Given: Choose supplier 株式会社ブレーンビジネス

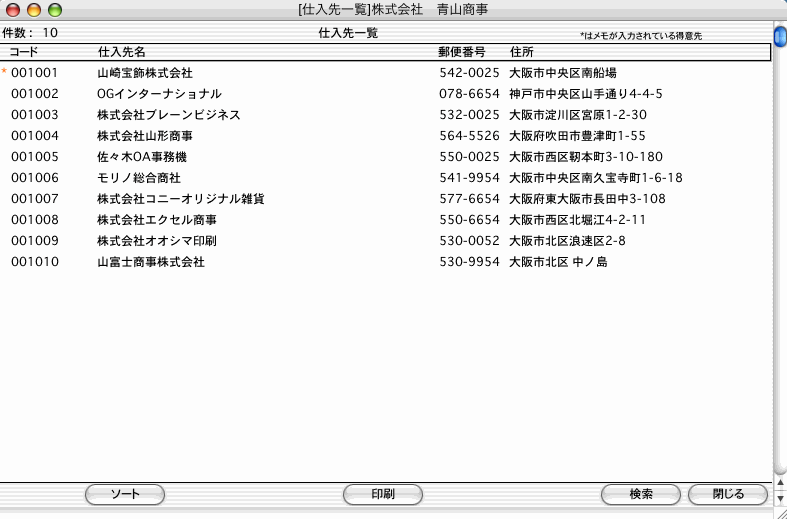Looking at the screenshot, I should coord(169,115).
